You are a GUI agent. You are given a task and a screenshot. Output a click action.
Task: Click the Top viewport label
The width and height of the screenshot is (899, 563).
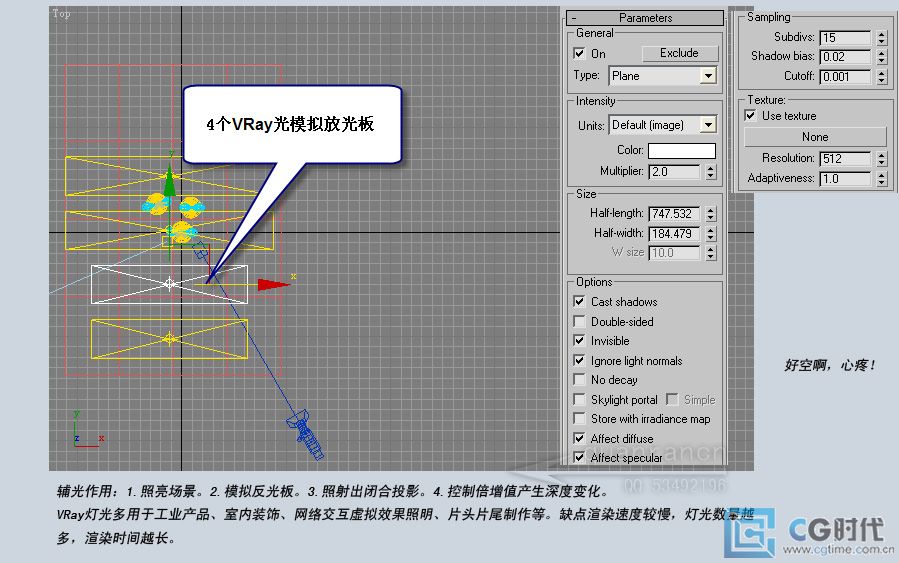[61, 14]
